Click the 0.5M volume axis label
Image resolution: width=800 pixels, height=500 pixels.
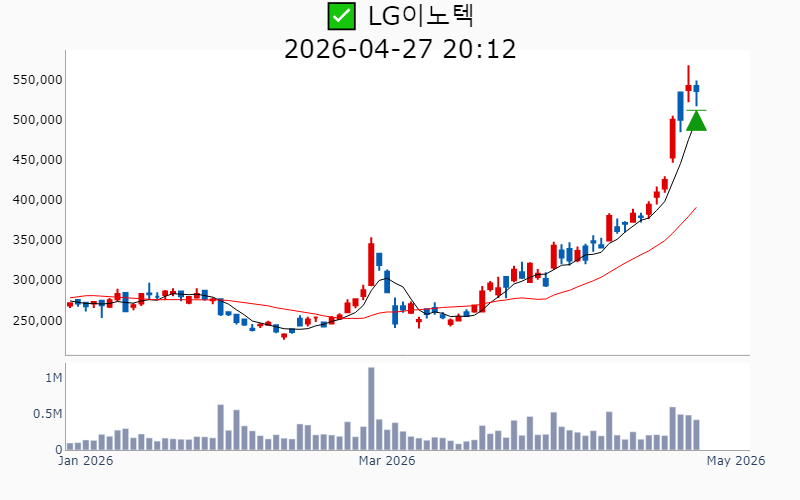(45, 414)
